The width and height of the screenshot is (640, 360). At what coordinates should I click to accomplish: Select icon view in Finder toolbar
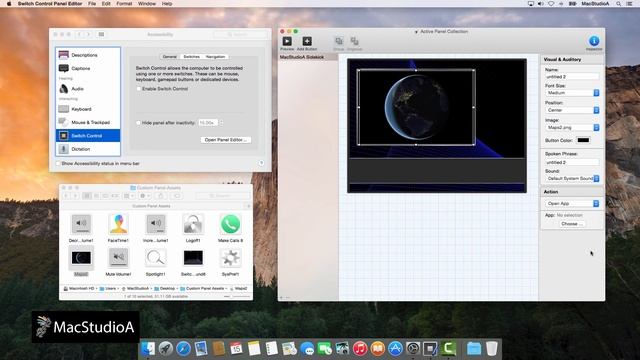tap(87, 196)
